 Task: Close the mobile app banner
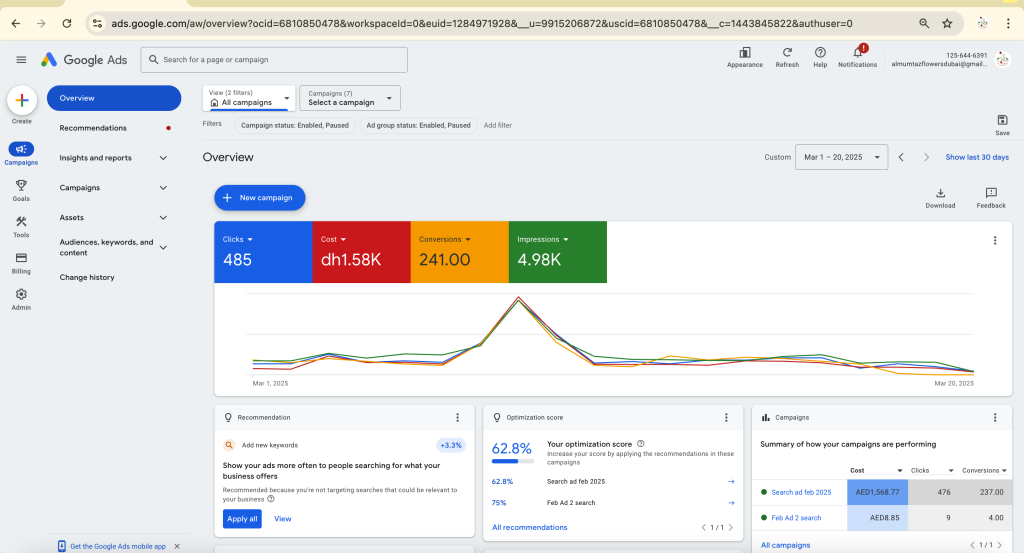point(177,546)
